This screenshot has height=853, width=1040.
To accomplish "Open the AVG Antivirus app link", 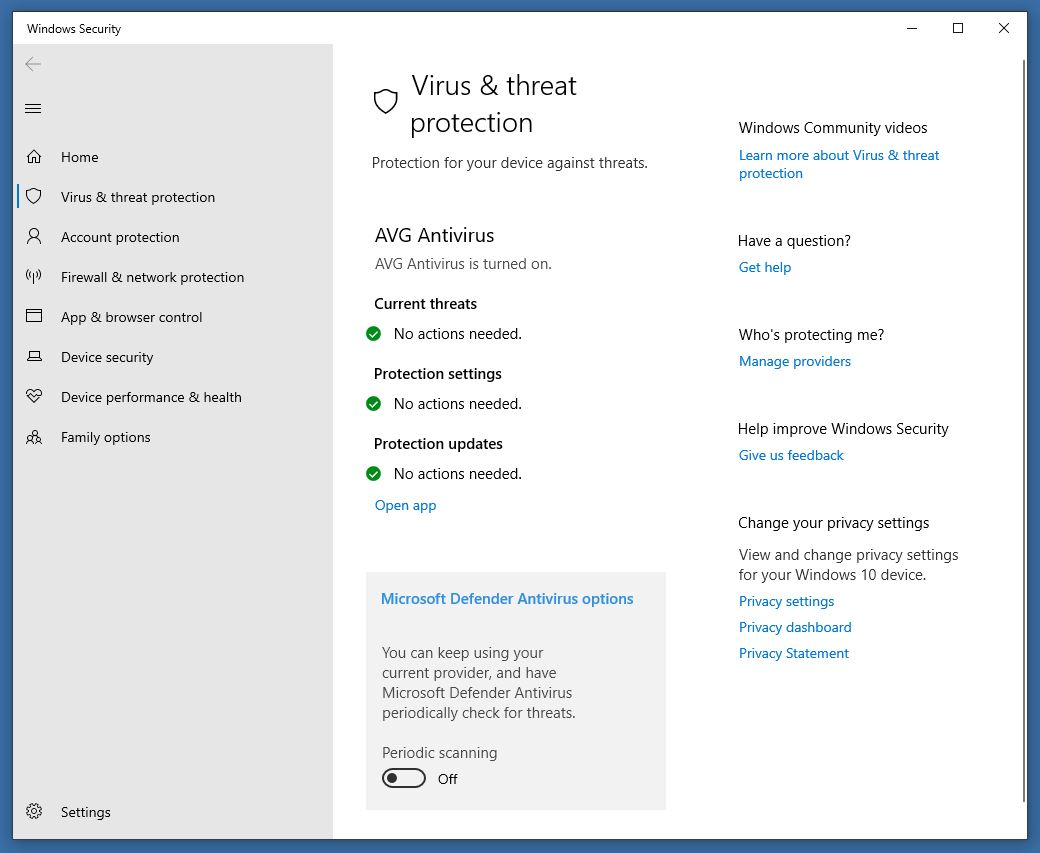I will pos(405,505).
